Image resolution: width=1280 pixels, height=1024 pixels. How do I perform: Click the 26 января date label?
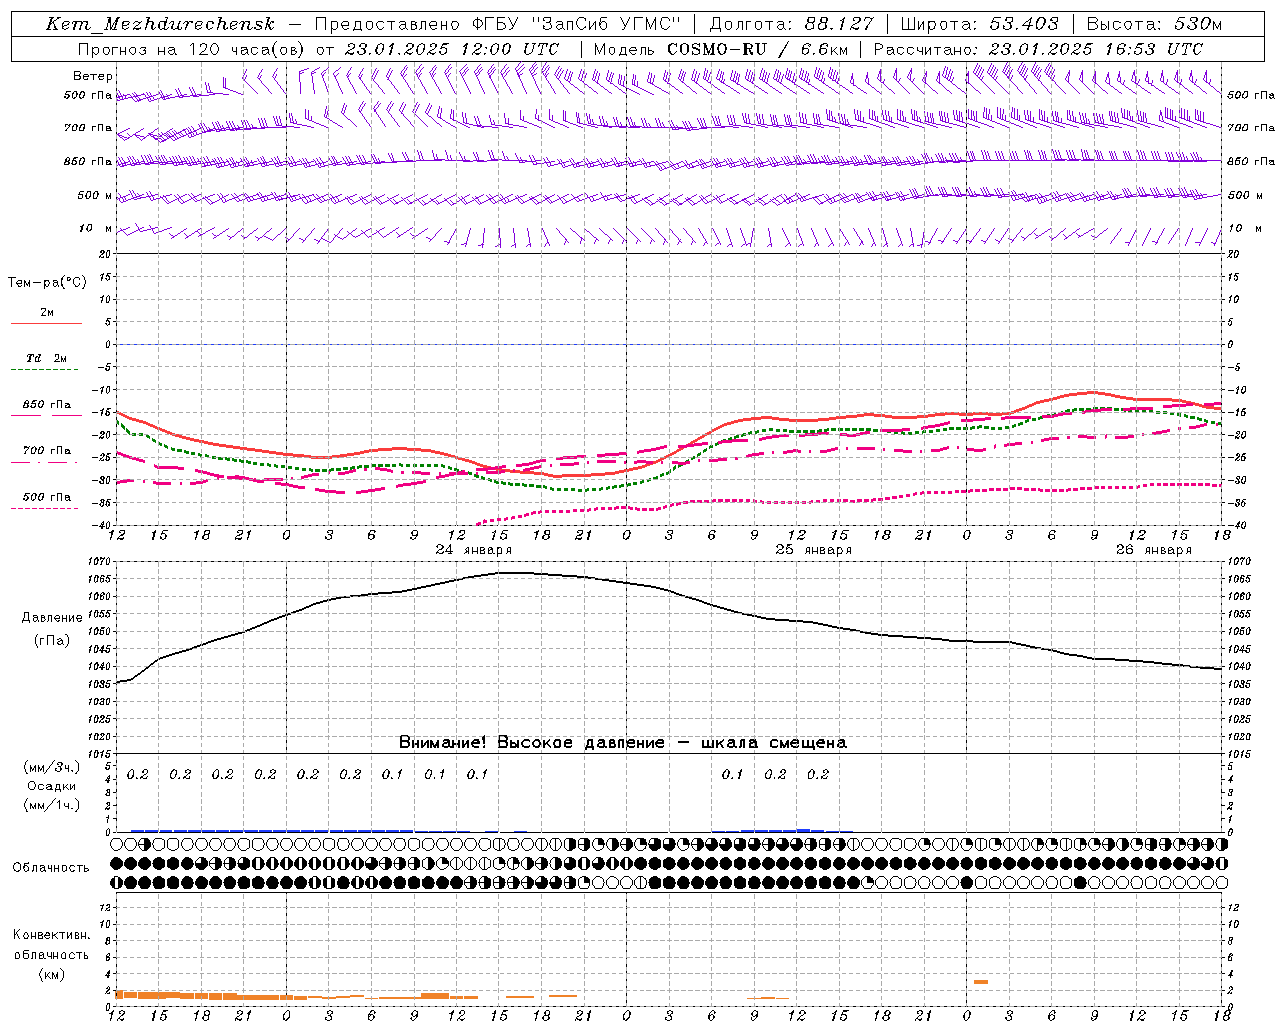click(x=1154, y=550)
